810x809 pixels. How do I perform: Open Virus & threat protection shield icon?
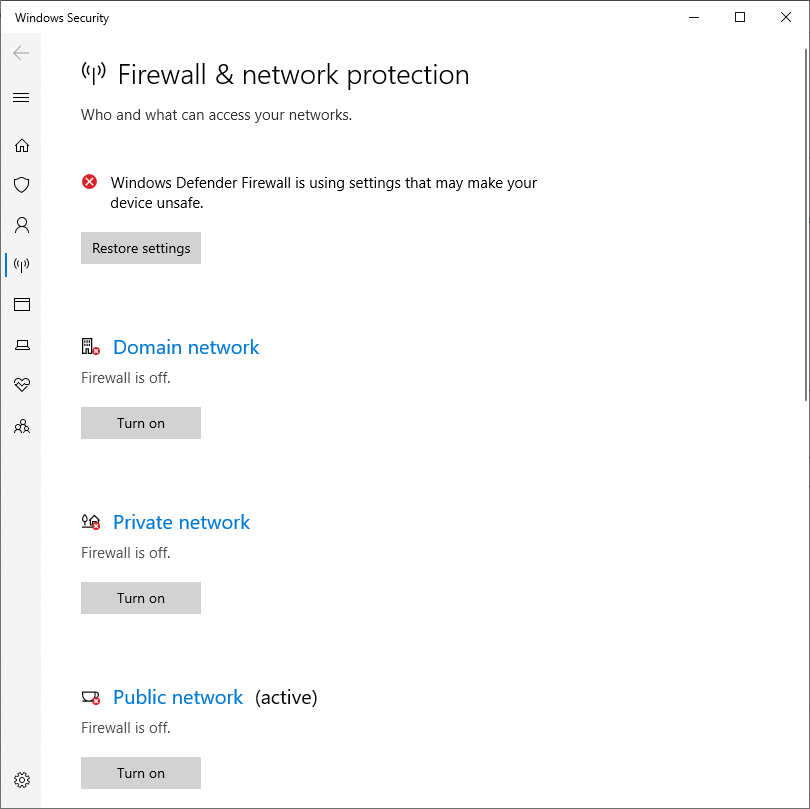22,185
